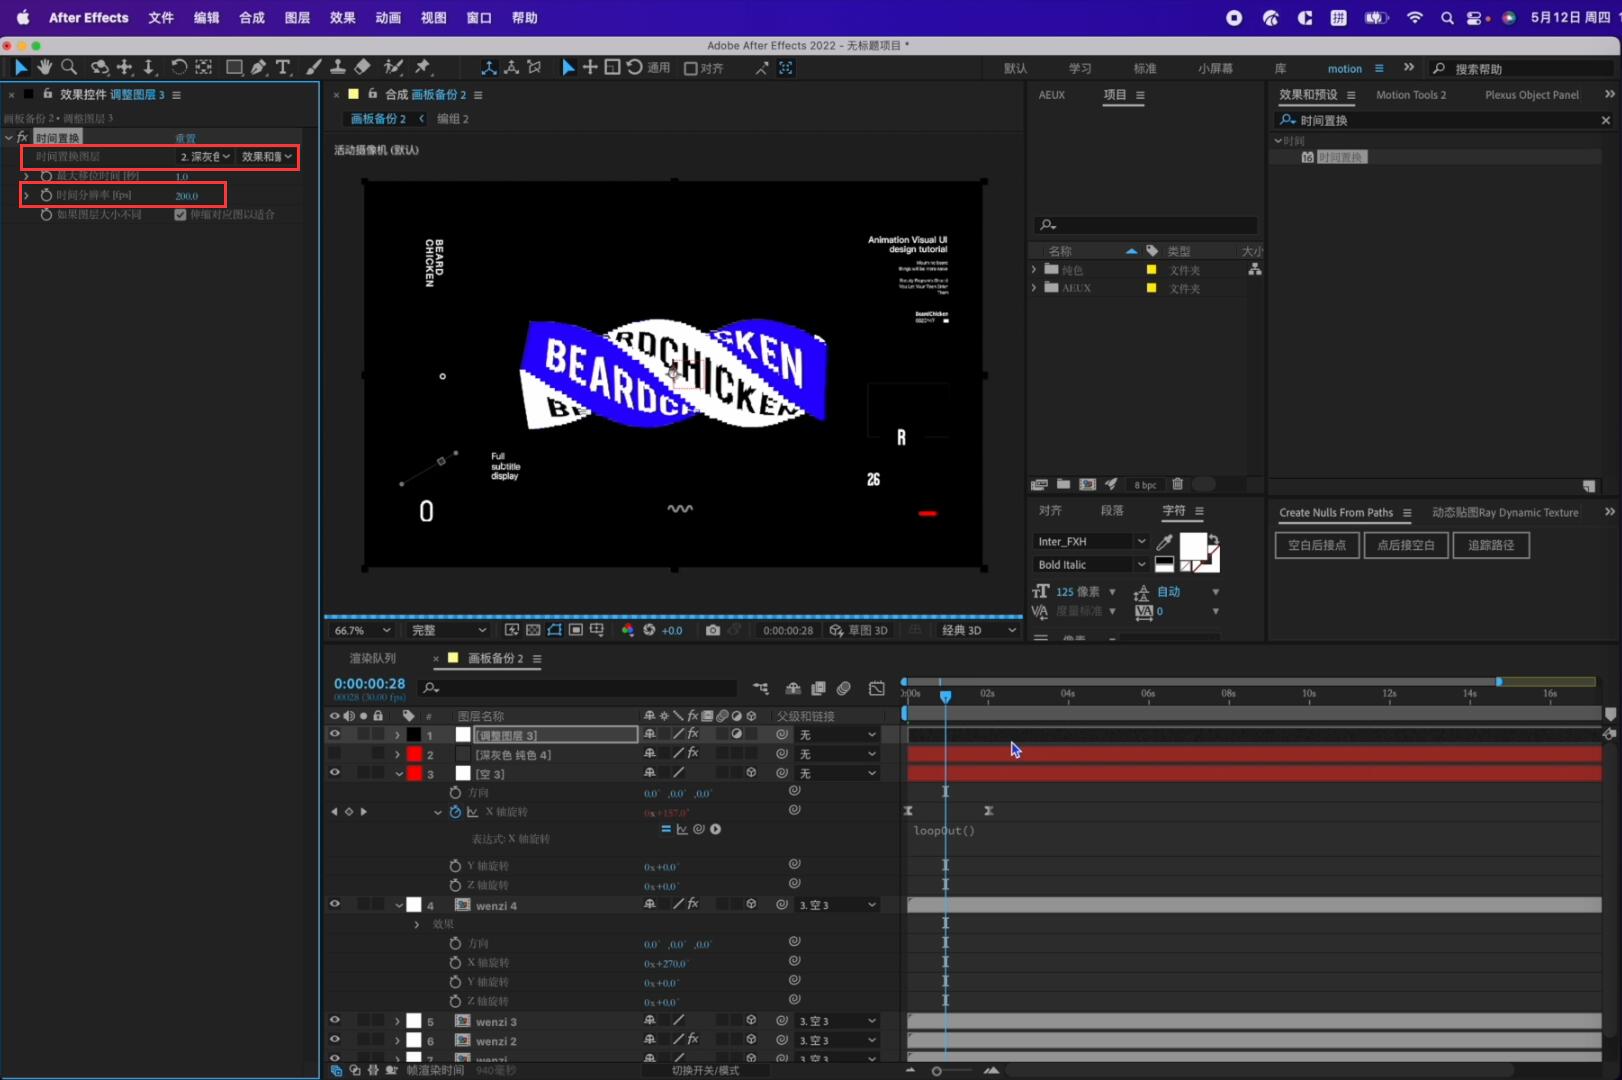Expand the 调整图层 3 layer properties
Screen dimensions: 1622x1080
click(x=397, y=735)
